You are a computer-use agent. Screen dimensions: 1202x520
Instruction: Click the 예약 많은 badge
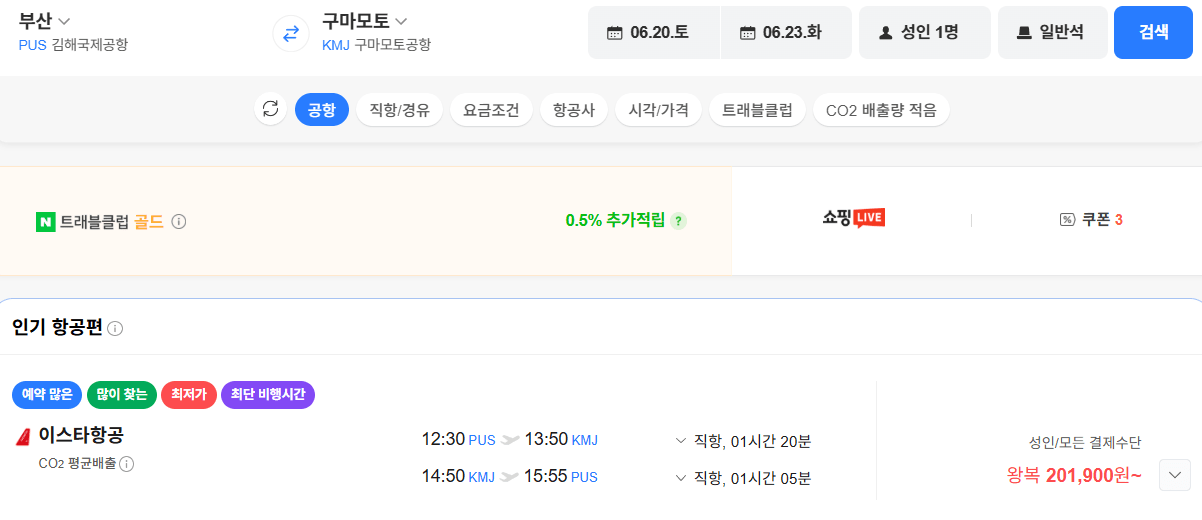pyautogui.click(x=47, y=395)
